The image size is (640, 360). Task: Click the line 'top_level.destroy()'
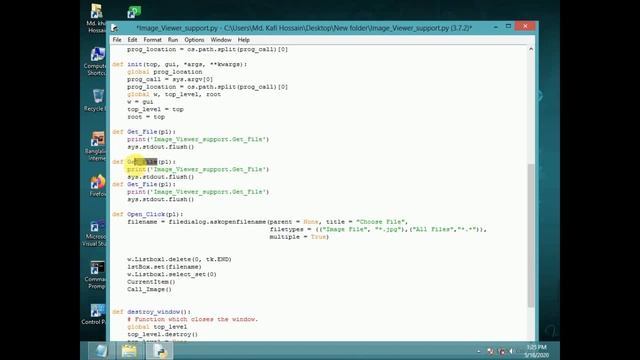tap(162, 334)
